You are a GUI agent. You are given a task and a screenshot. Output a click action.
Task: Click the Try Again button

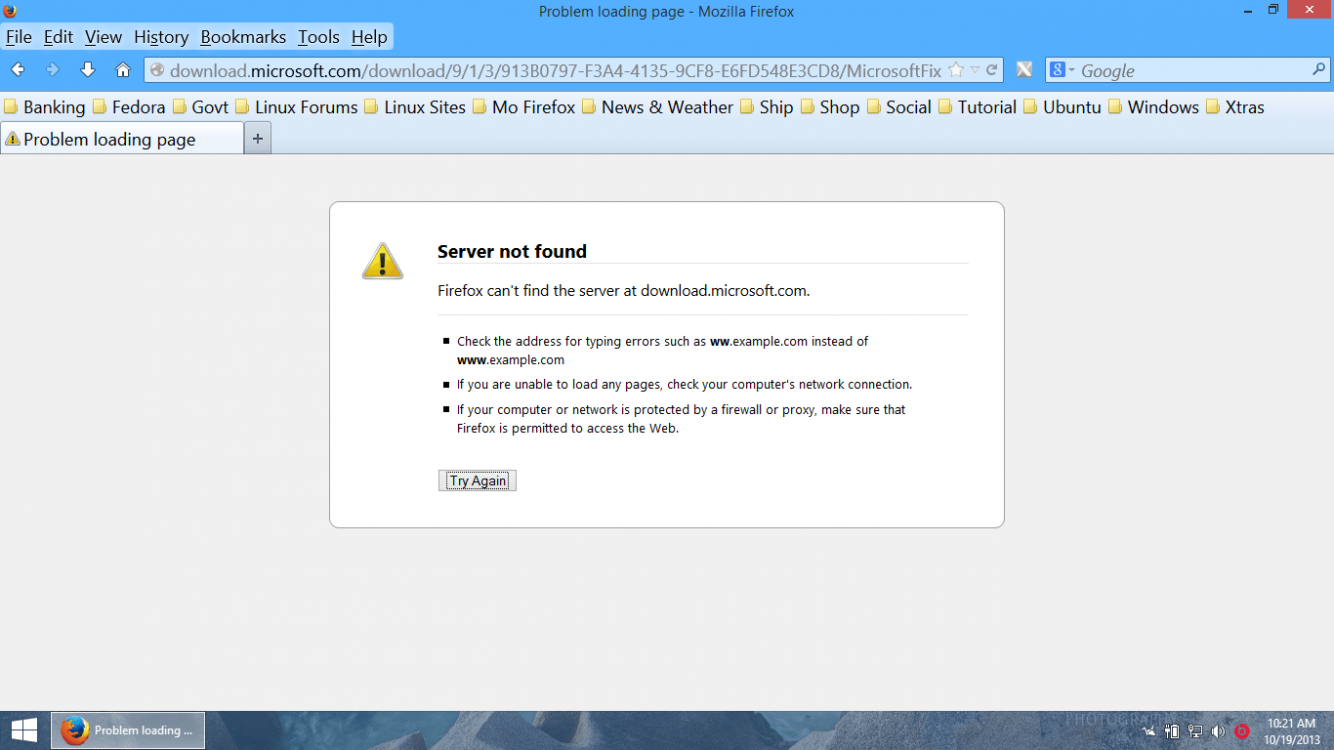(x=477, y=480)
